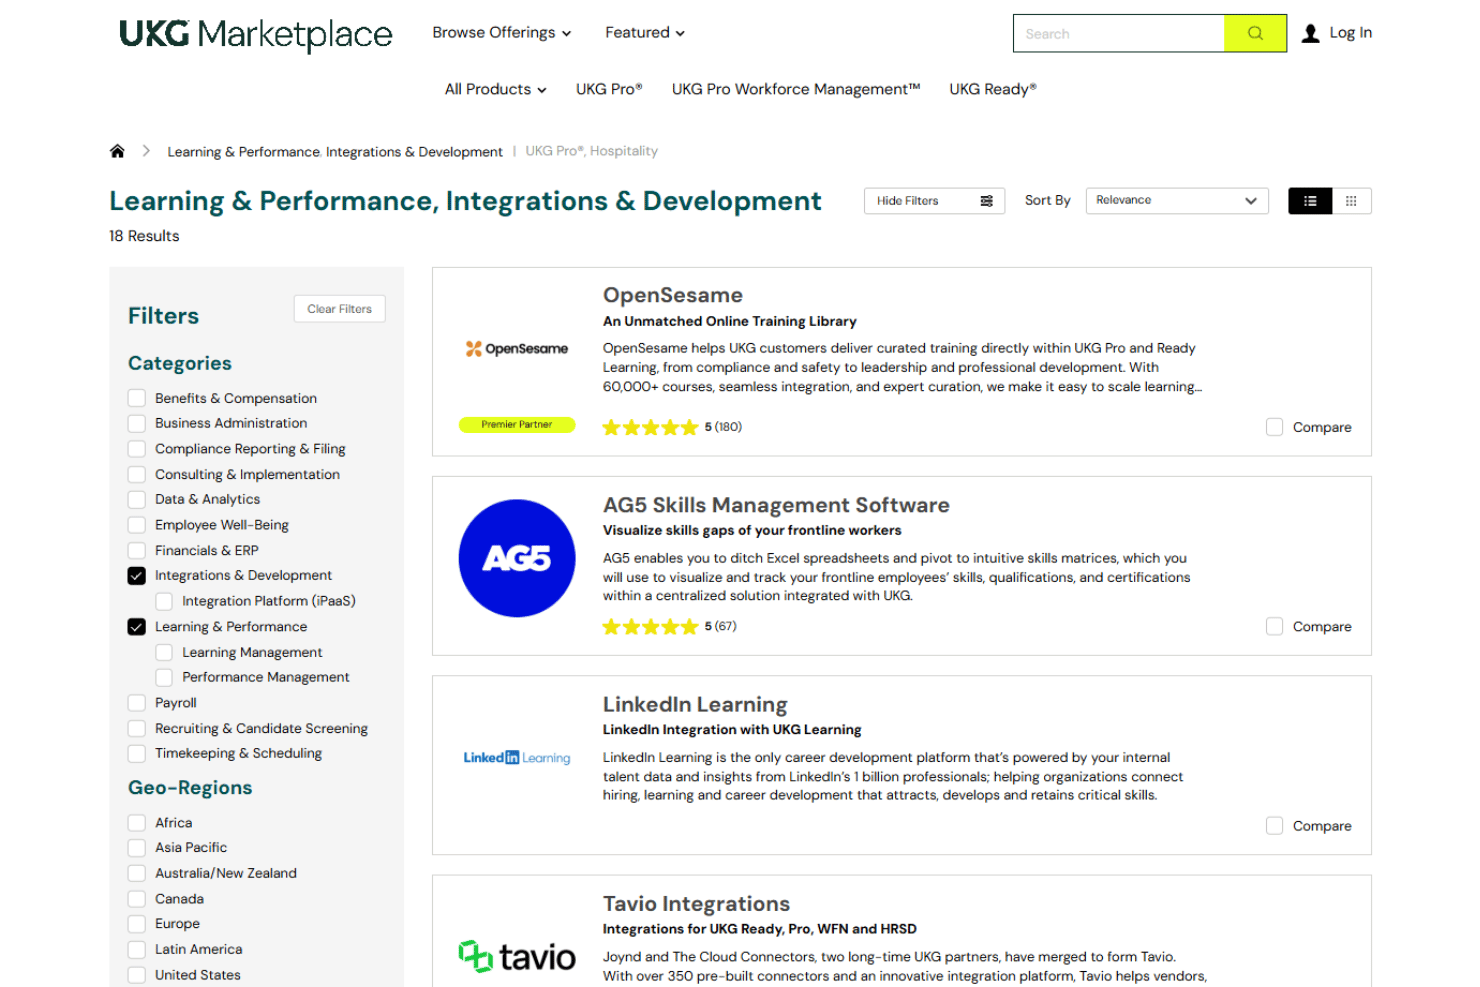Screen dimensions: 1480x987
Task: Open the Featured dropdown
Action: coord(645,33)
